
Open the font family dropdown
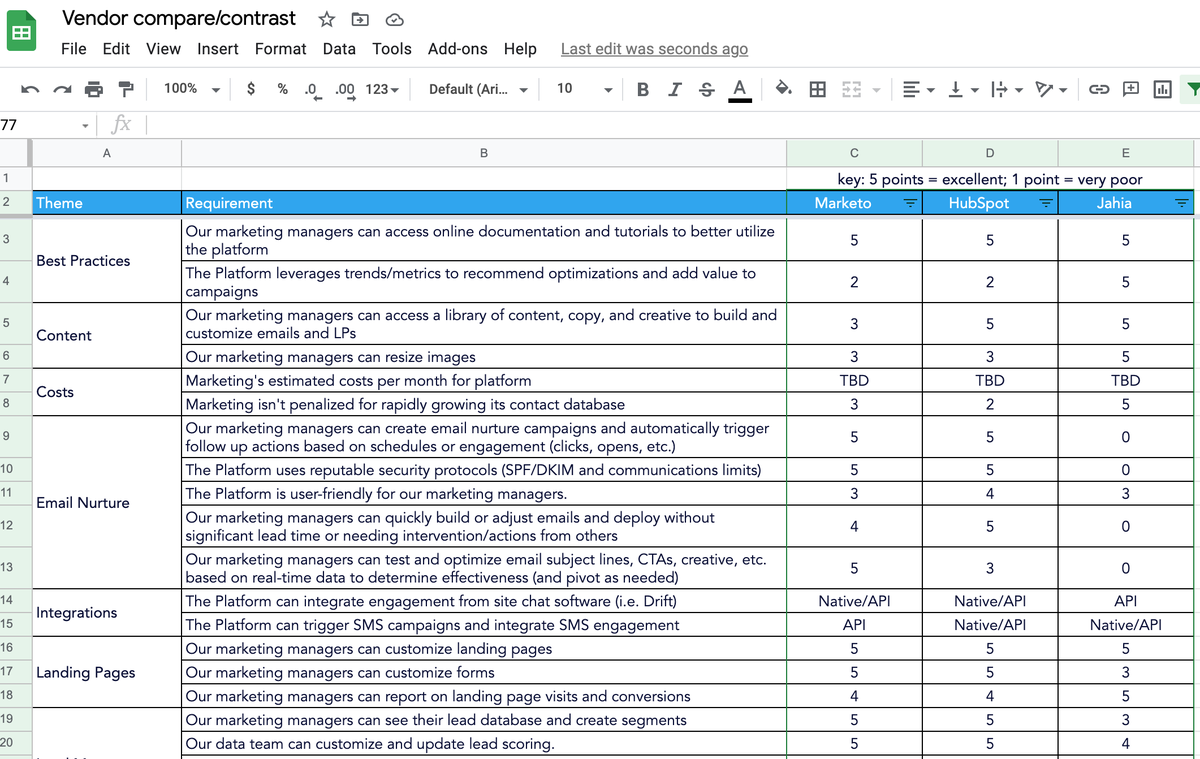[478, 89]
